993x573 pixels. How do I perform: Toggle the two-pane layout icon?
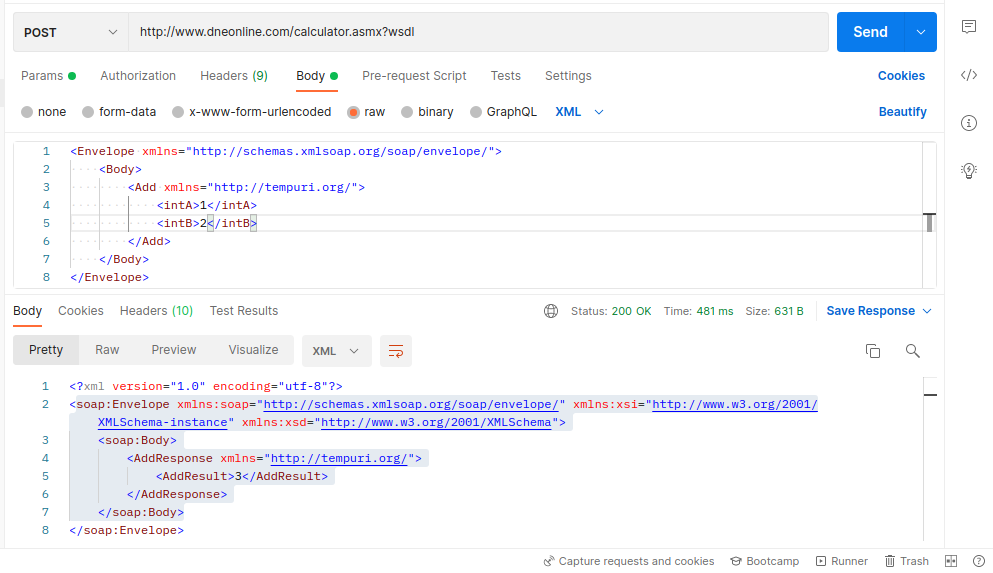(x=951, y=561)
